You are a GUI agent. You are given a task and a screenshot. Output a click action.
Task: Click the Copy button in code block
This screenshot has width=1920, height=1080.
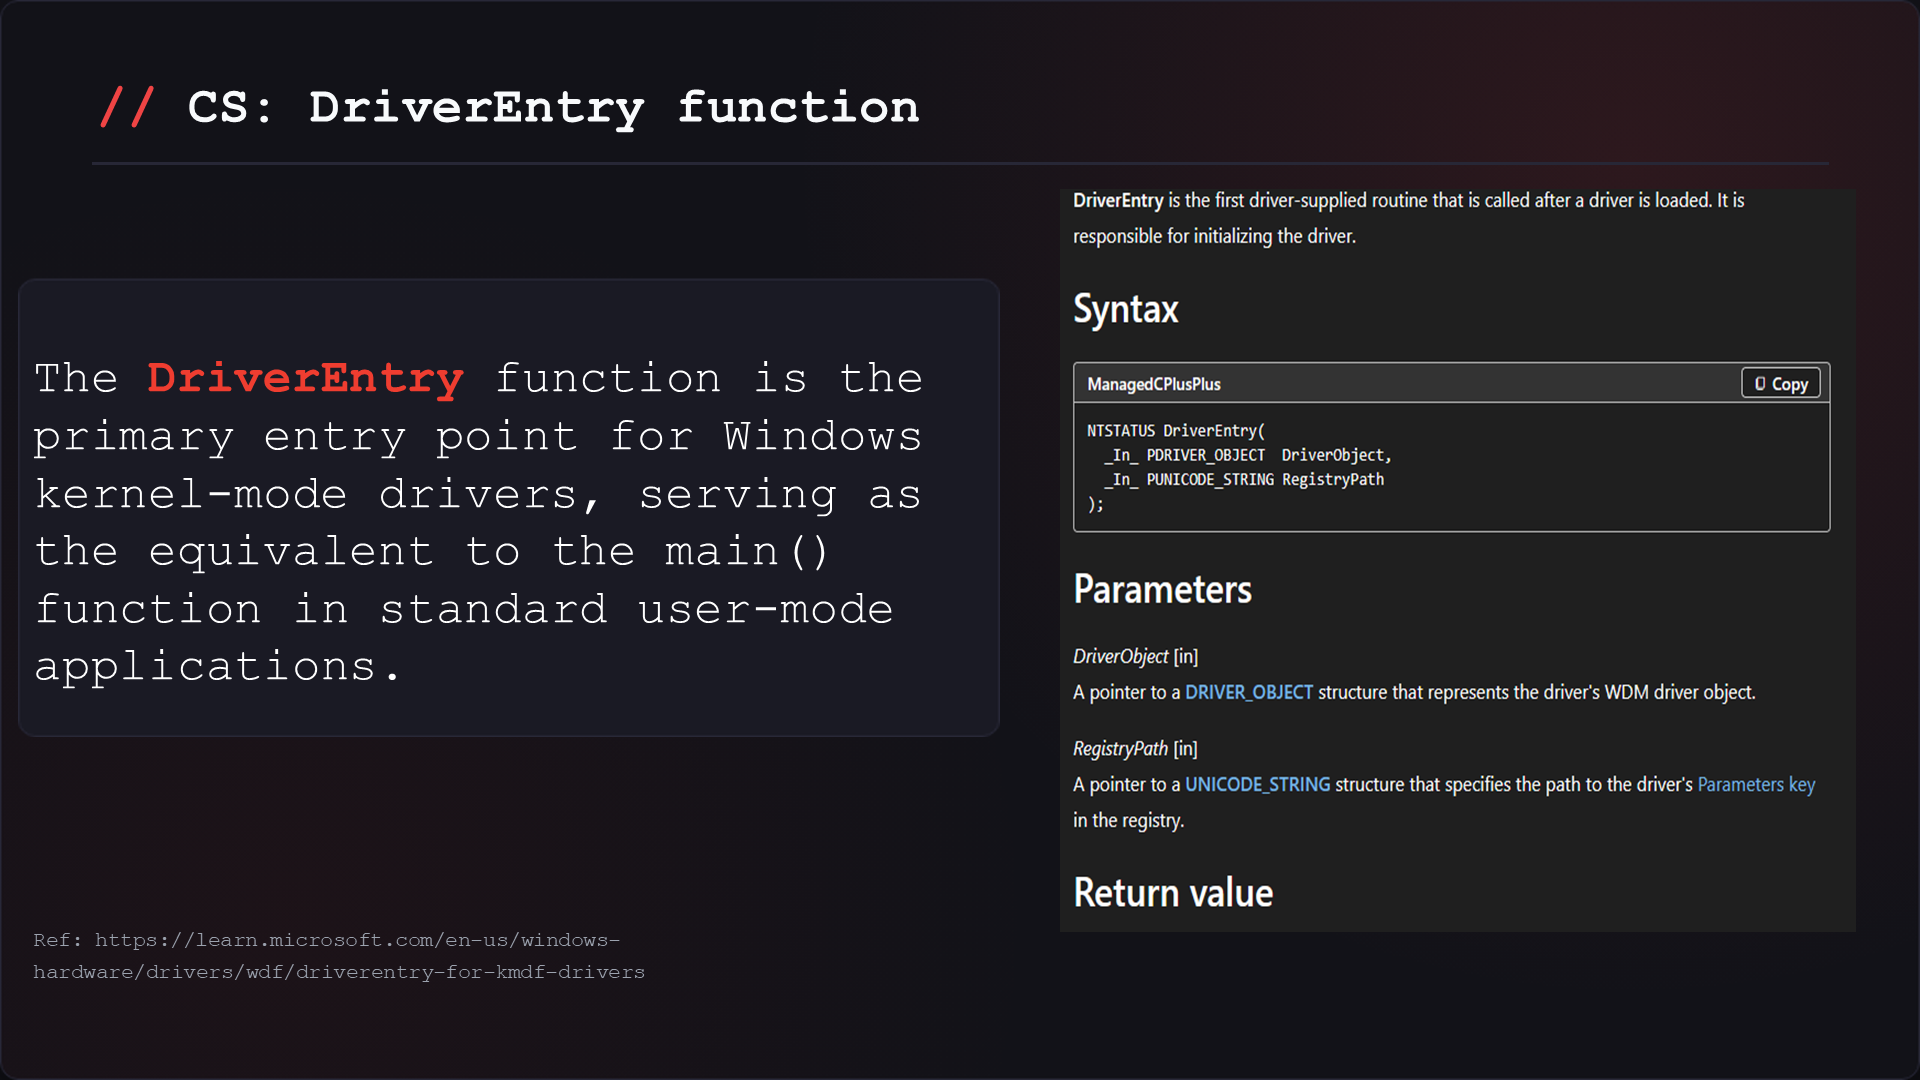coord(1781,384)
